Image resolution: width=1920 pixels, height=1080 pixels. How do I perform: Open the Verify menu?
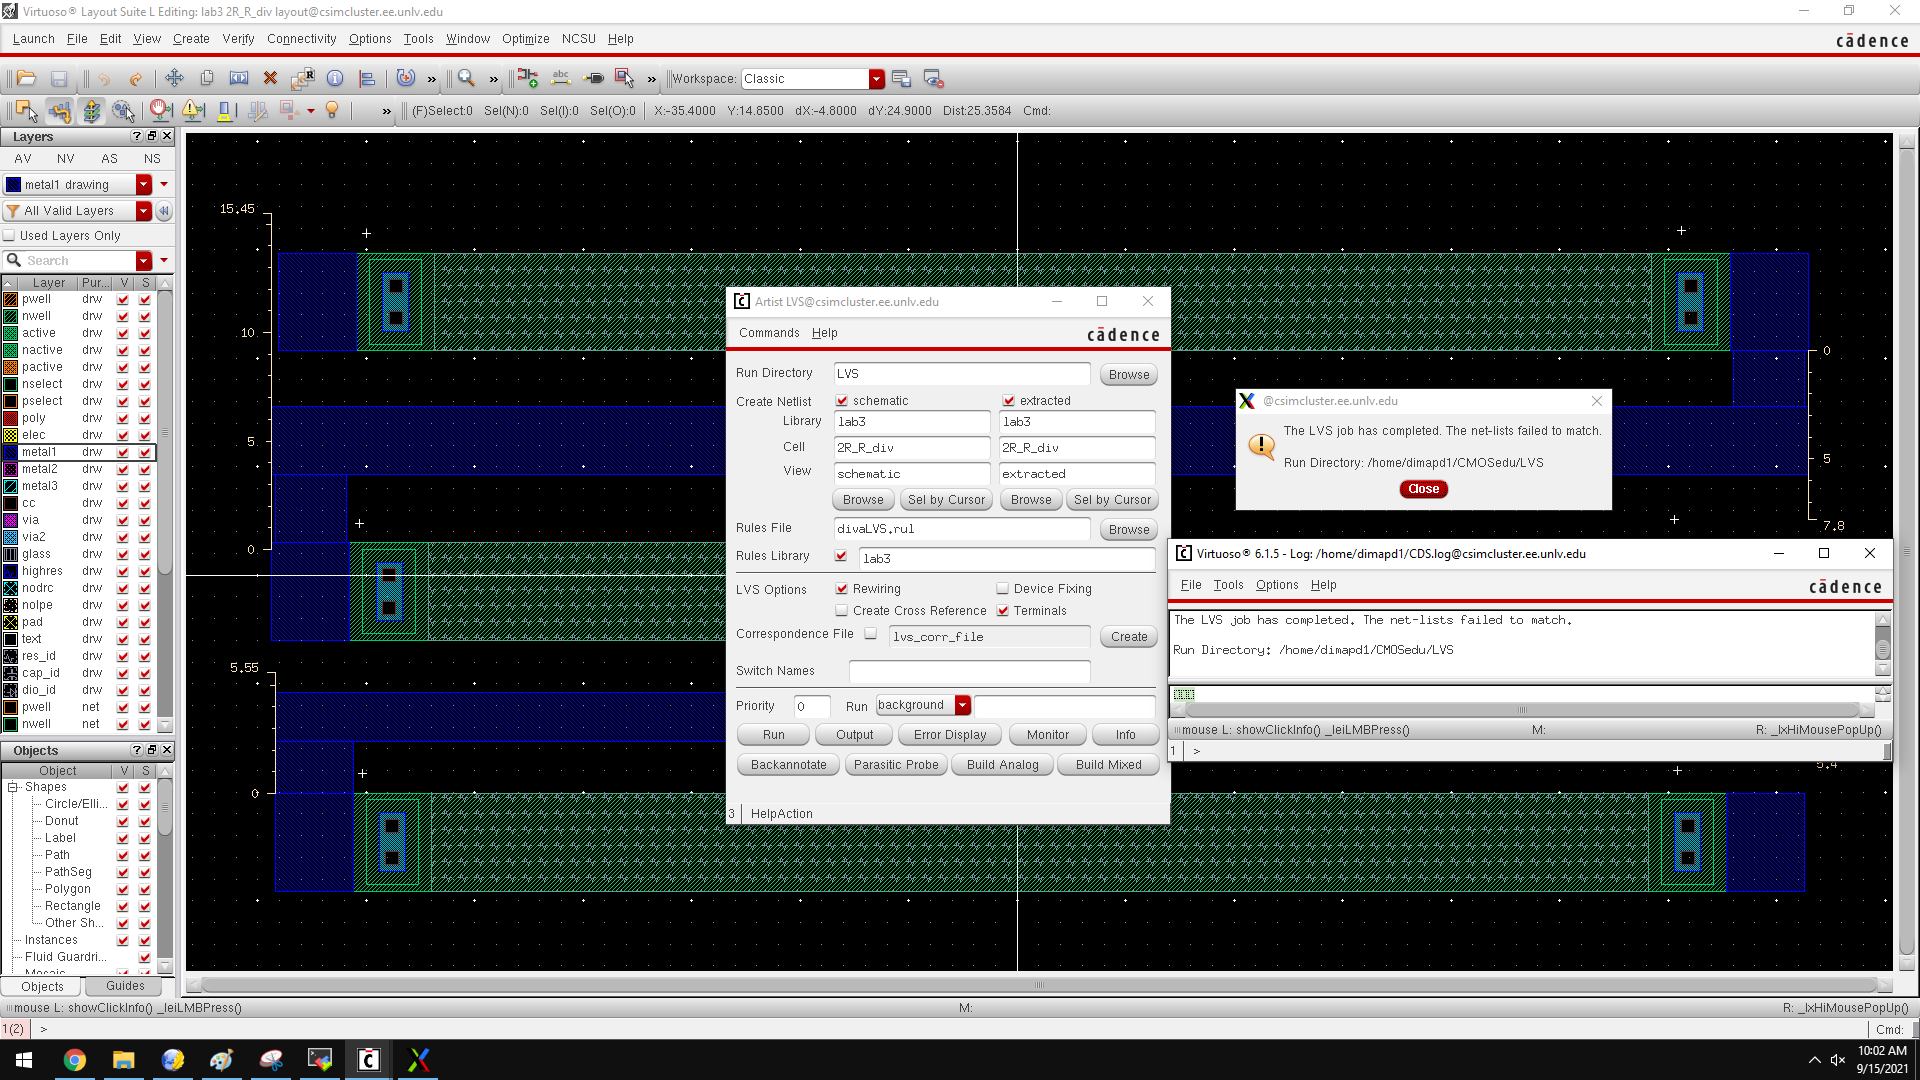pyautogui.click(x=238, y=39)
